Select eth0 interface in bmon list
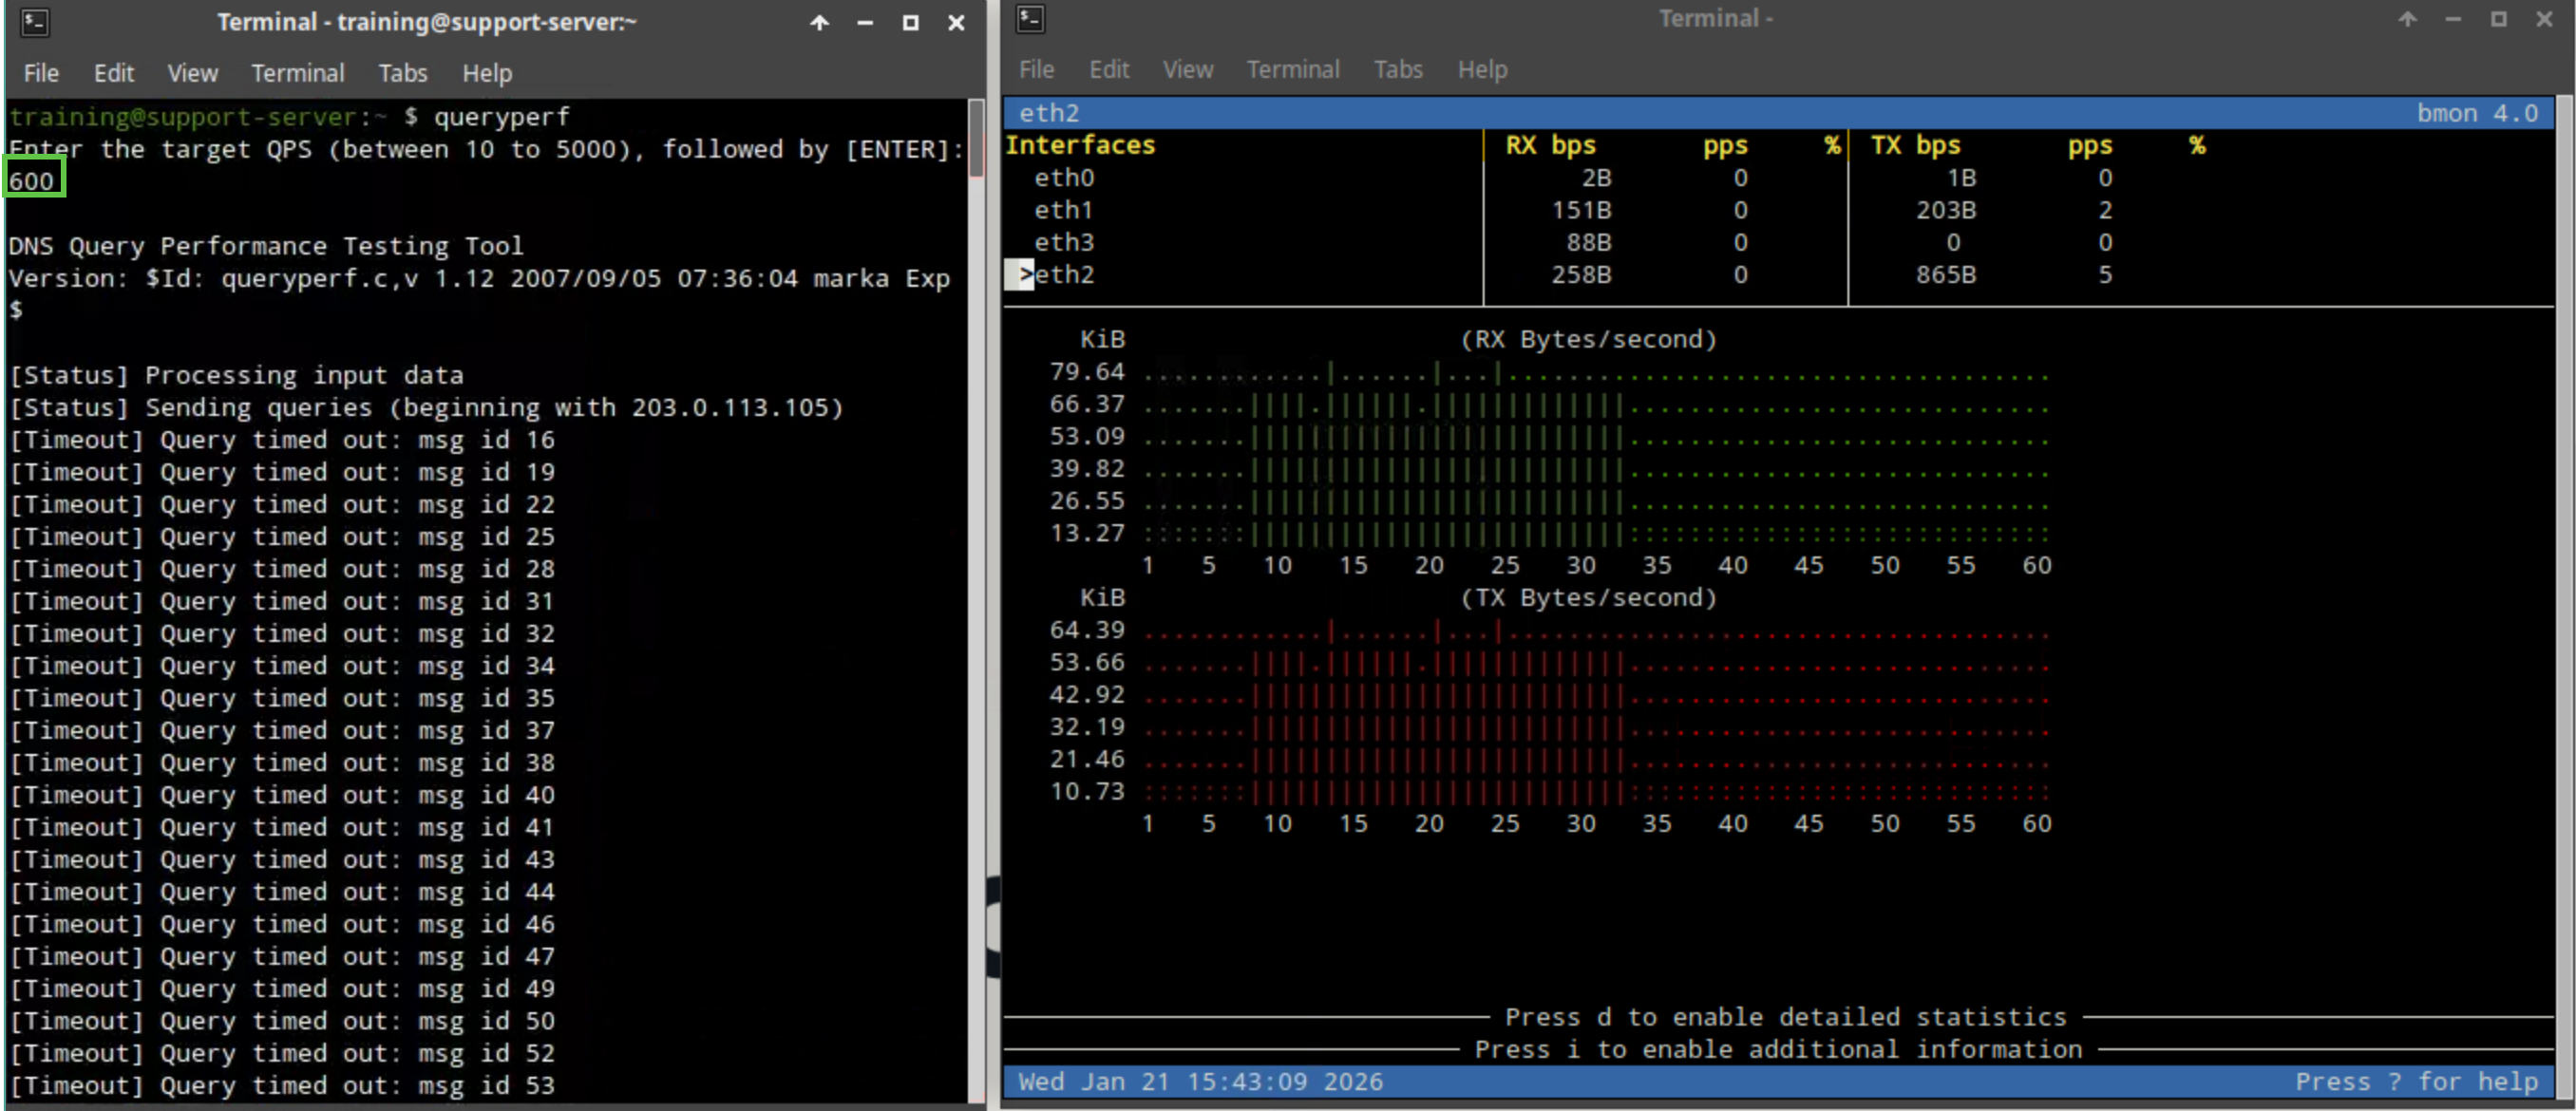Image resolution: width=2576 pixels, height=1111 pixels. (x=1064, y=178)
